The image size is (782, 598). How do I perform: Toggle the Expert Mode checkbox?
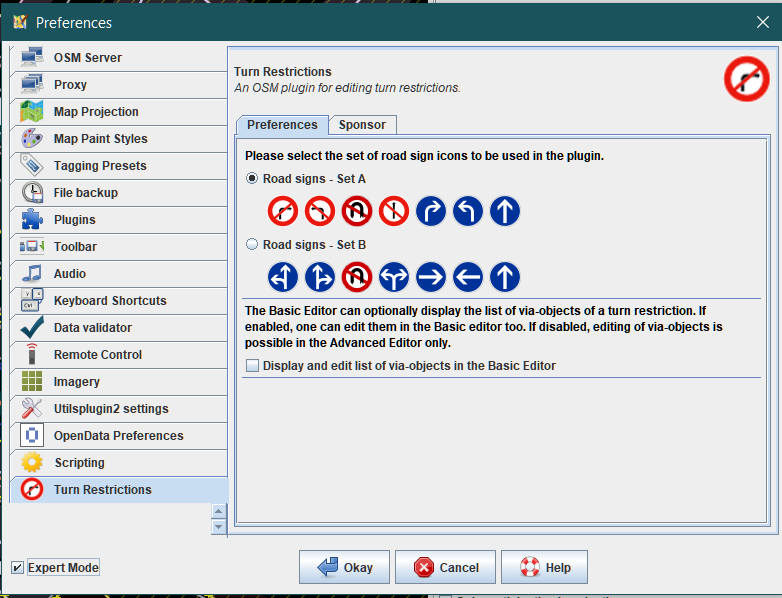(x=17, y=568)
